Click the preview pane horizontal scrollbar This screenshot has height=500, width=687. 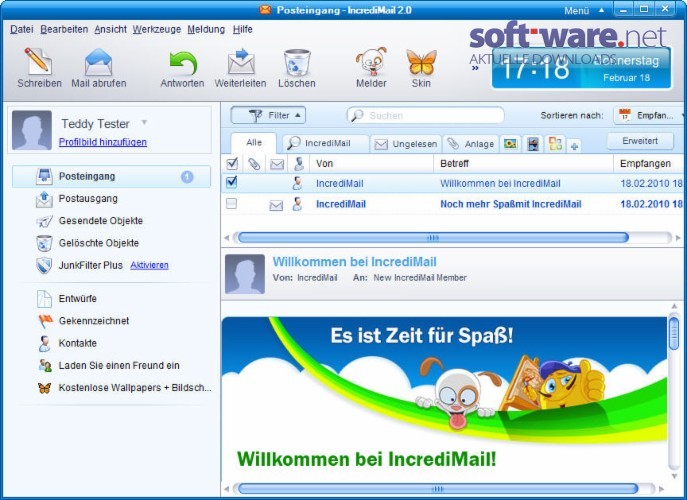point(437,489)
